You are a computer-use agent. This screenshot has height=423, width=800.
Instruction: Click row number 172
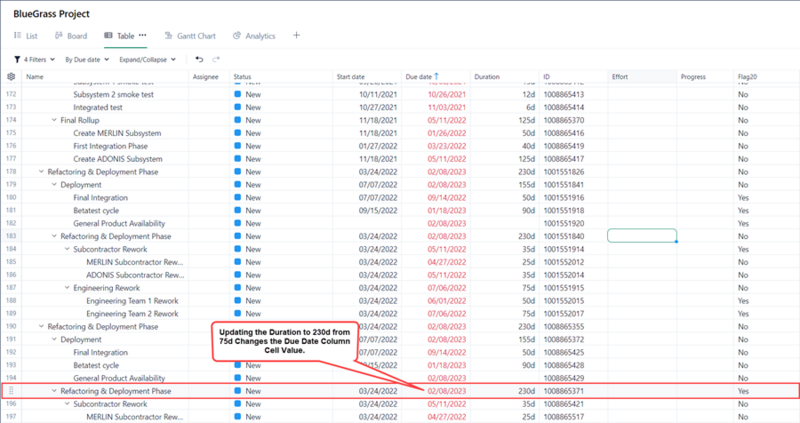(x=11, y=94)
